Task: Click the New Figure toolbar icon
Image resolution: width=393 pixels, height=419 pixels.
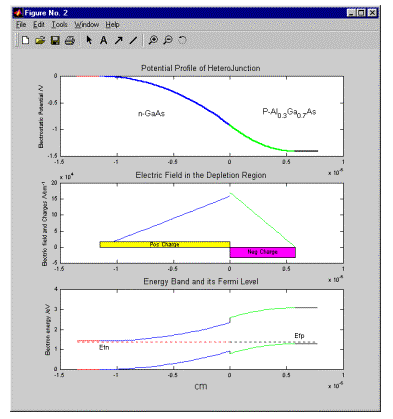Action: click(25, 40)
